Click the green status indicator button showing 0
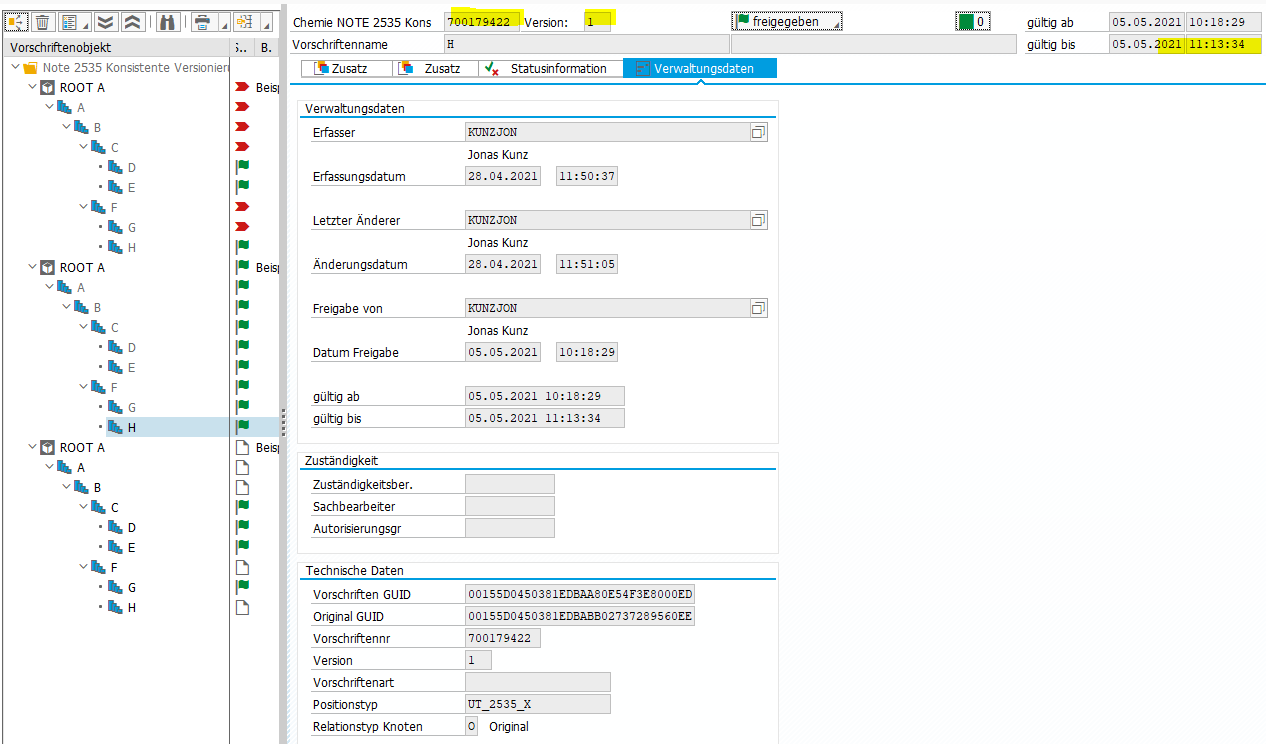1266x744 pixels. pyautogui.click(x=973, y=22)
